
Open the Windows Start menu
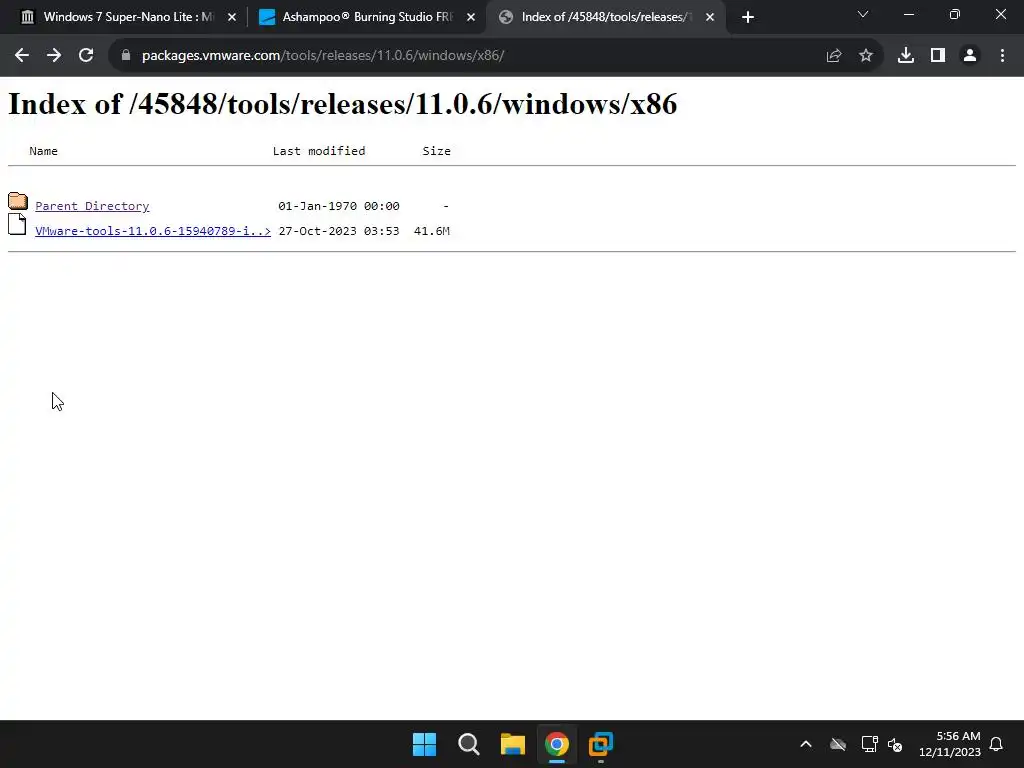424,744
